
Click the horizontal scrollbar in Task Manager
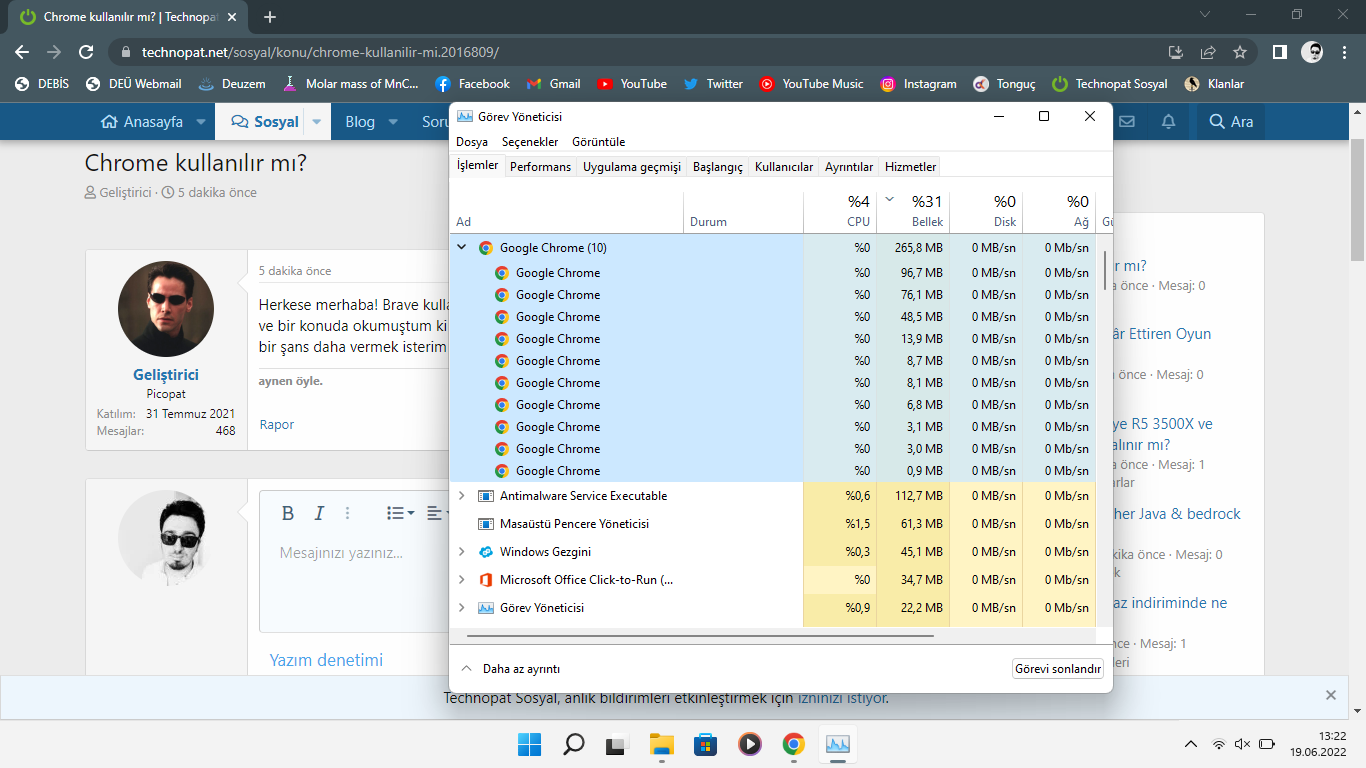pyautogui.click(x=700, y=635)
